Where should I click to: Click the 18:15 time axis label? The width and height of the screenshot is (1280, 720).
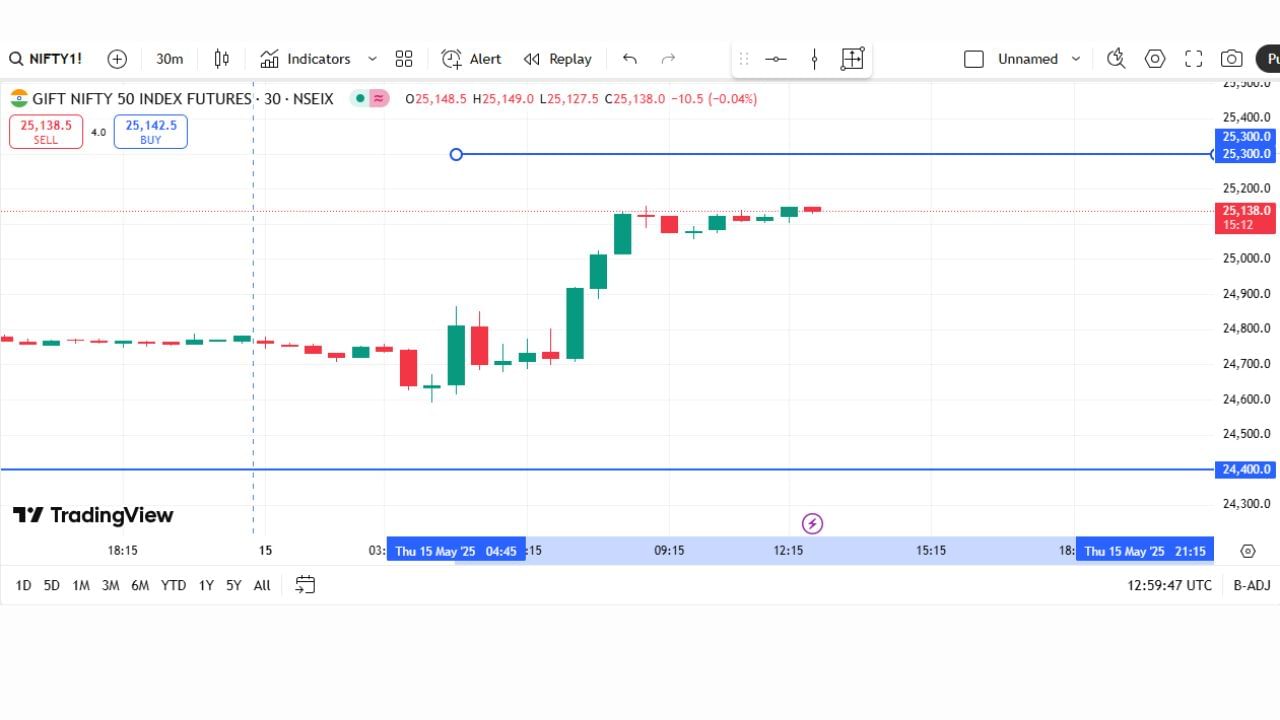[x=122, y=551]
